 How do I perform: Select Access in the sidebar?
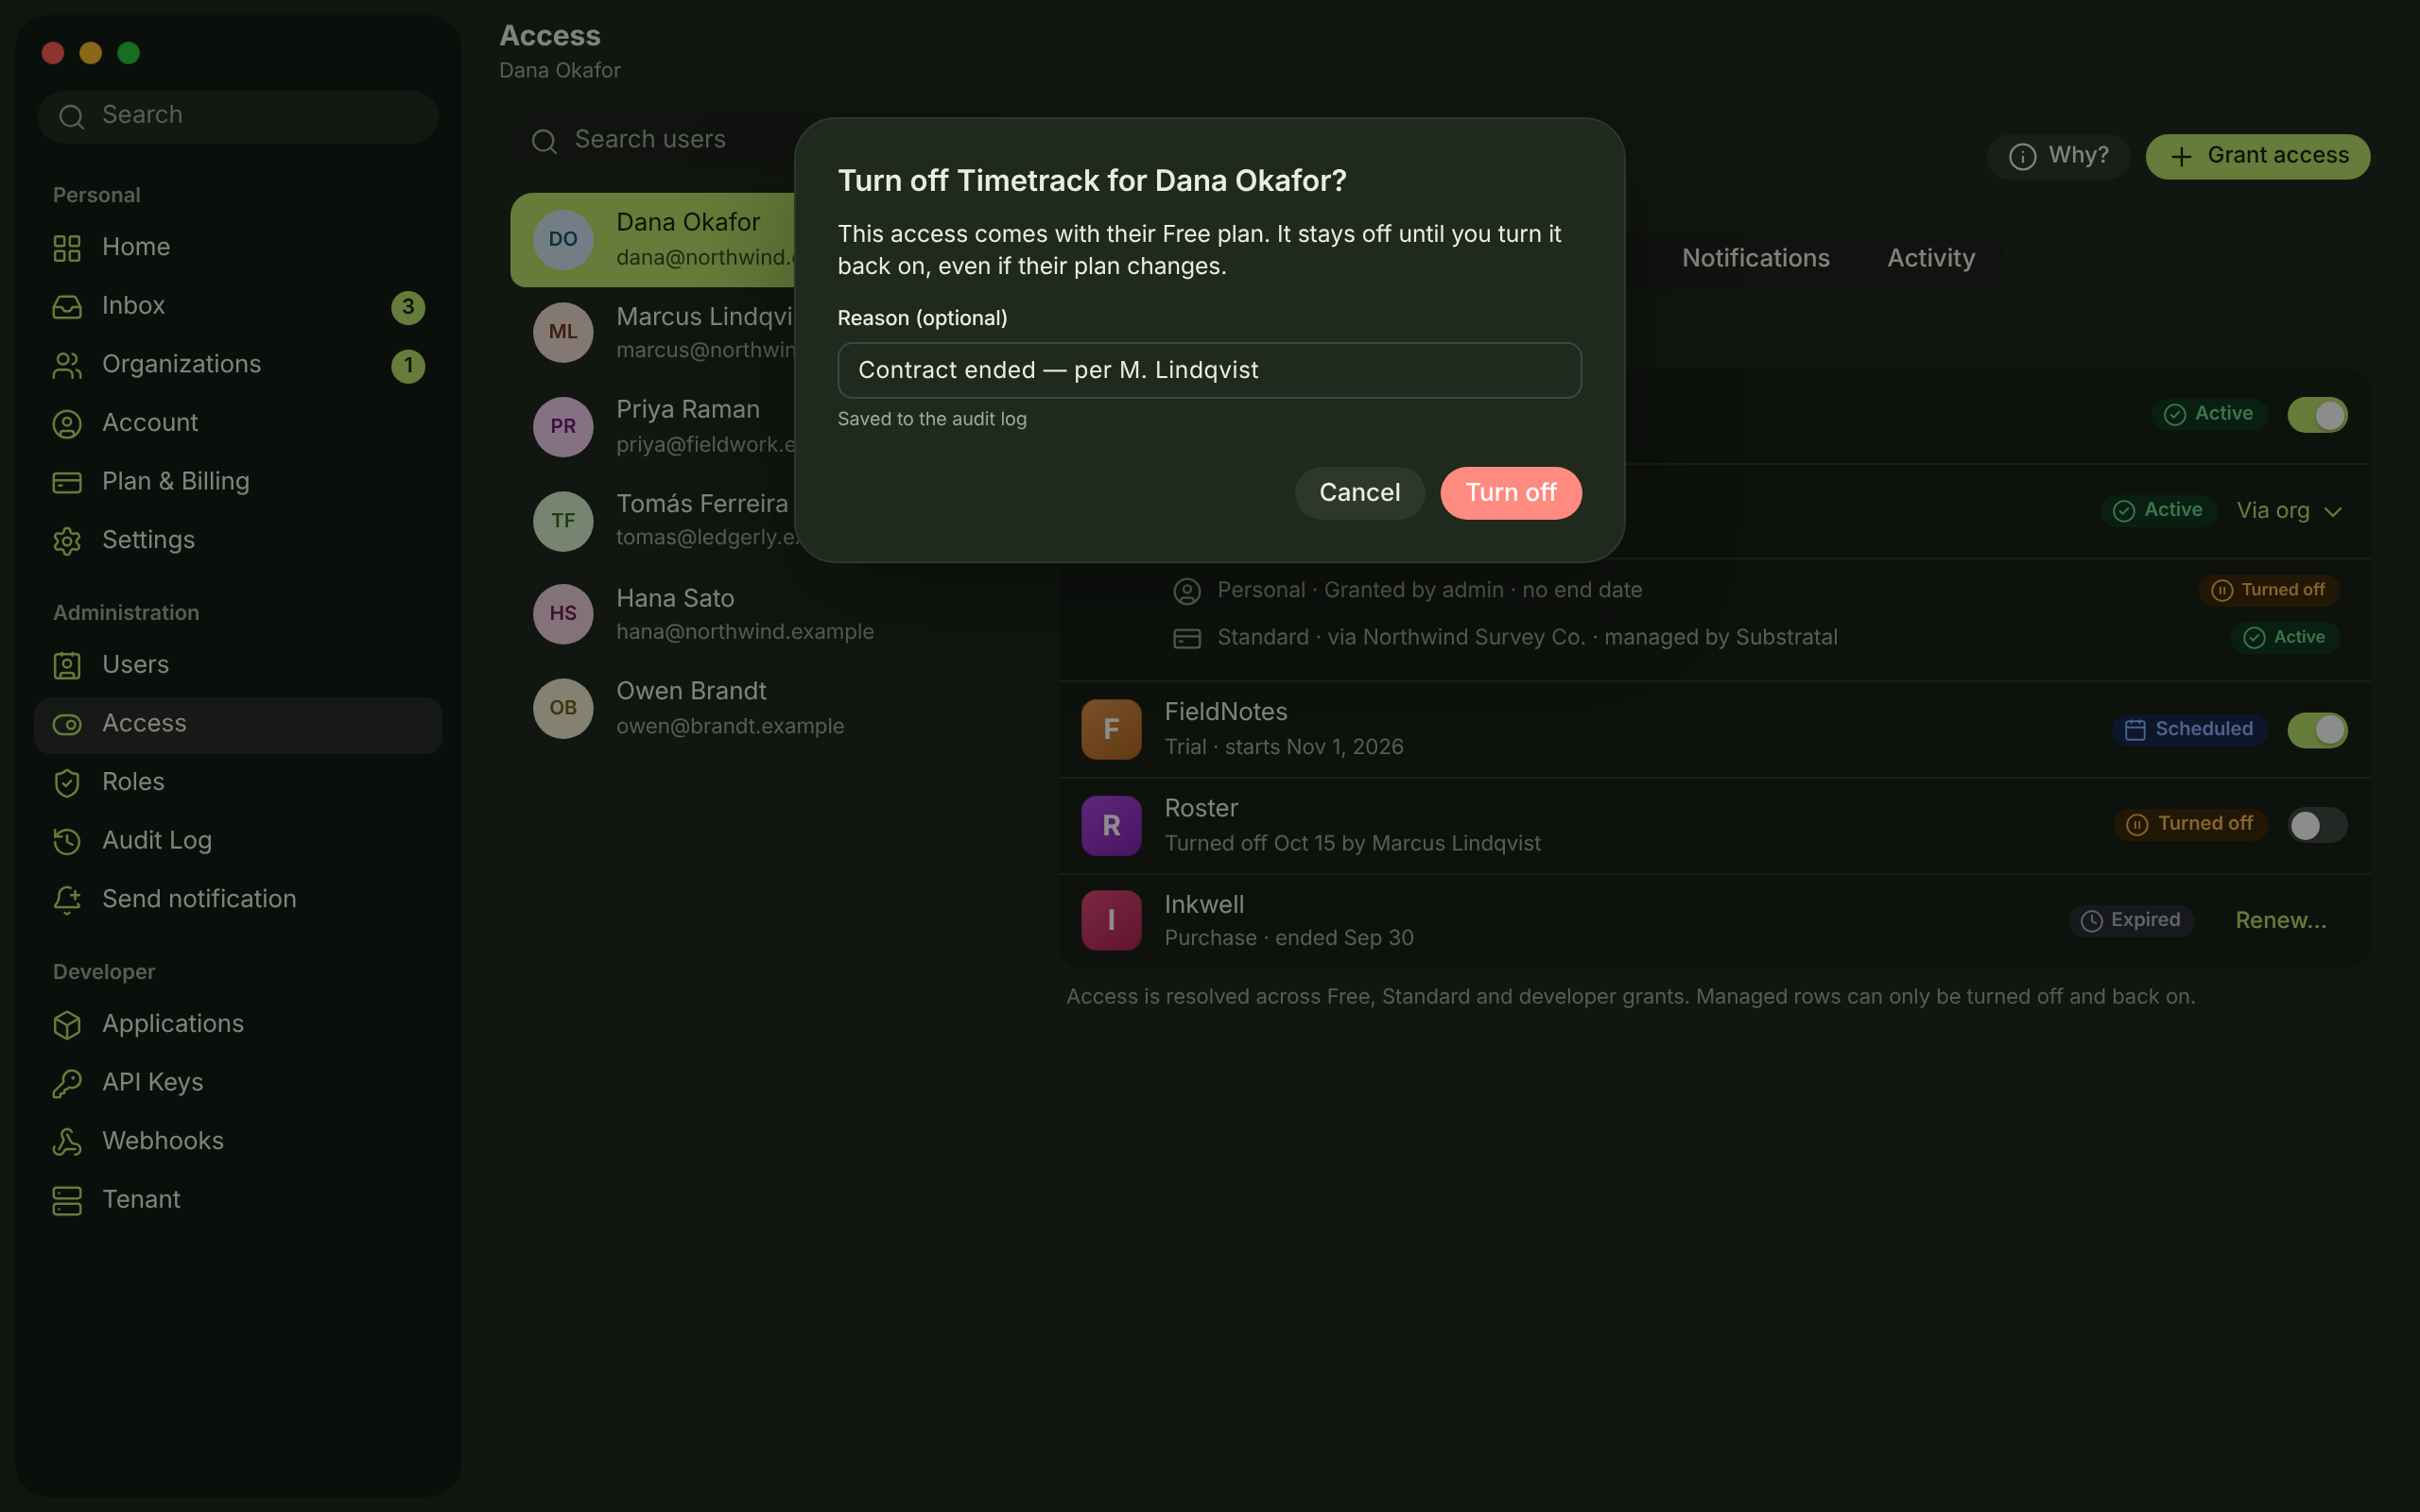238,724
